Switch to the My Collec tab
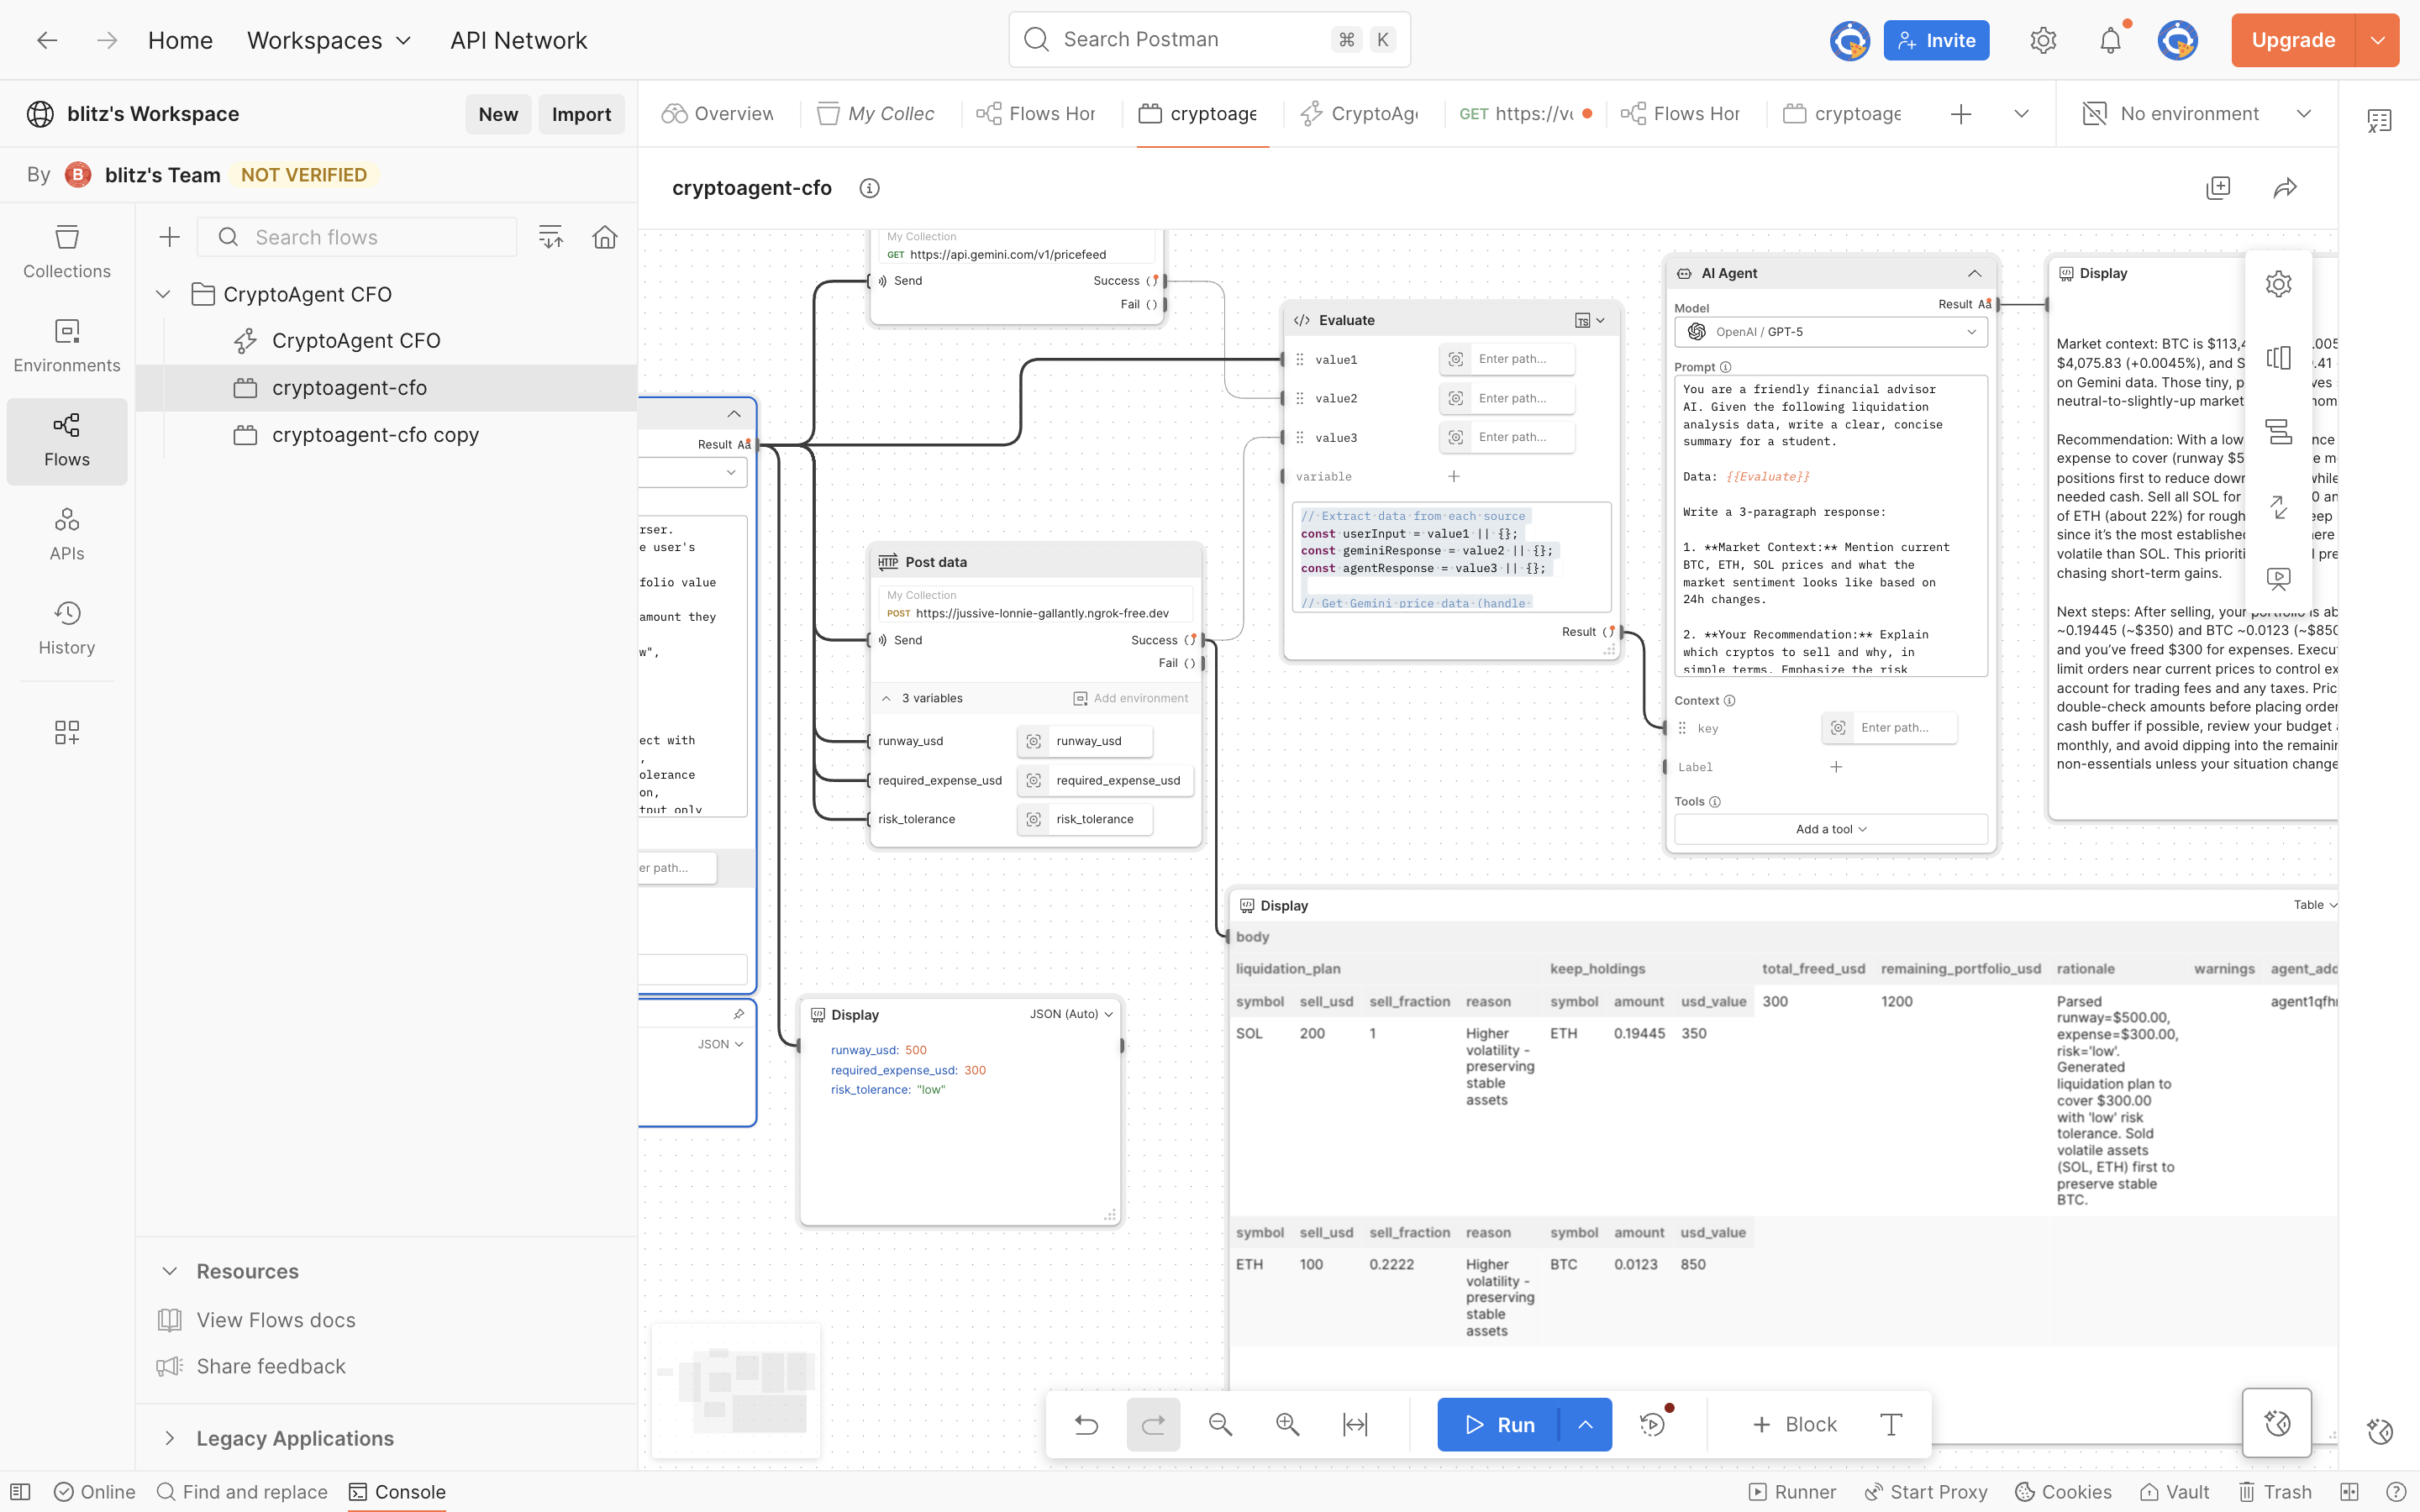The height and width of the screenshot is (1512, 2420). tap(877, 114)
